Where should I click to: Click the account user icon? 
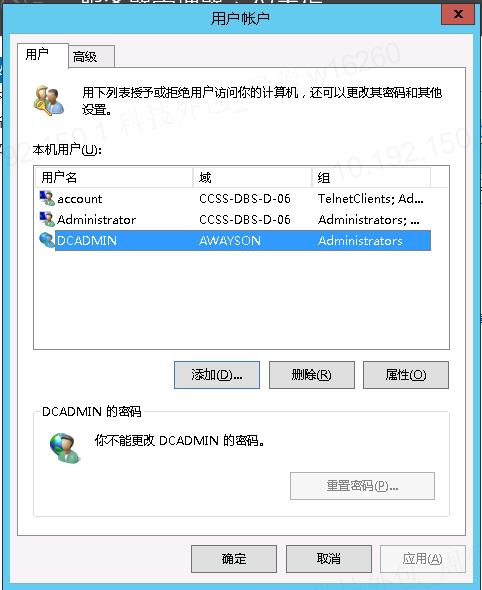(x=47, y=198)
